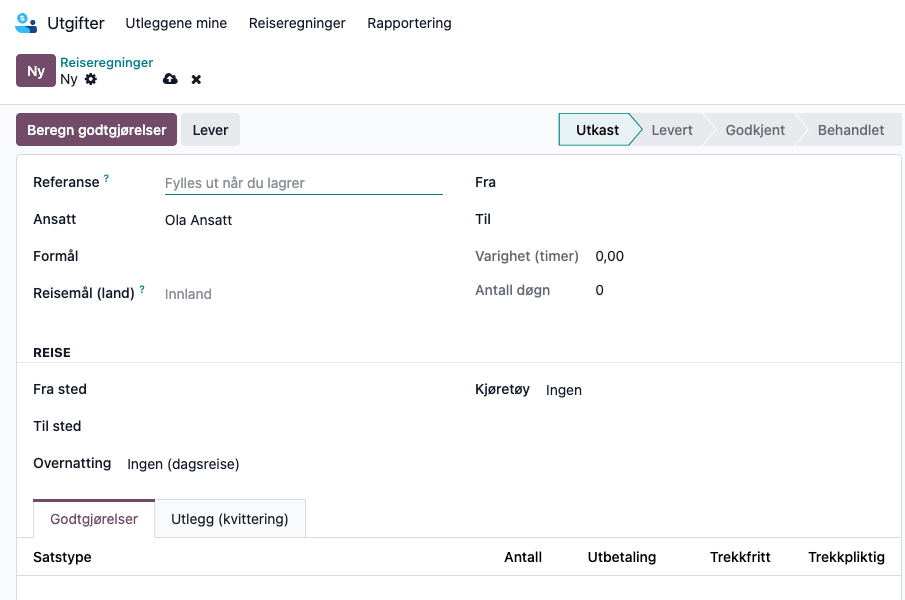Sort by the Antall column header
The height and width of the screenshot is (600, 905).
click(523, 557)
